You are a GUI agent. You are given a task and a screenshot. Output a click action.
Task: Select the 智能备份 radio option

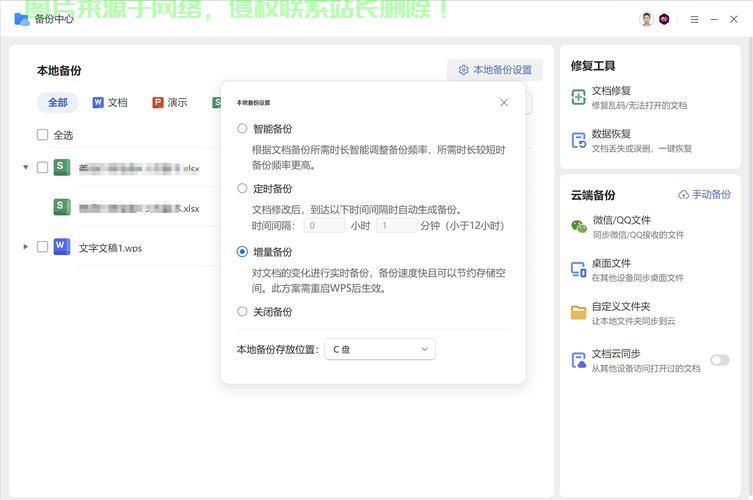pos(242,128)
